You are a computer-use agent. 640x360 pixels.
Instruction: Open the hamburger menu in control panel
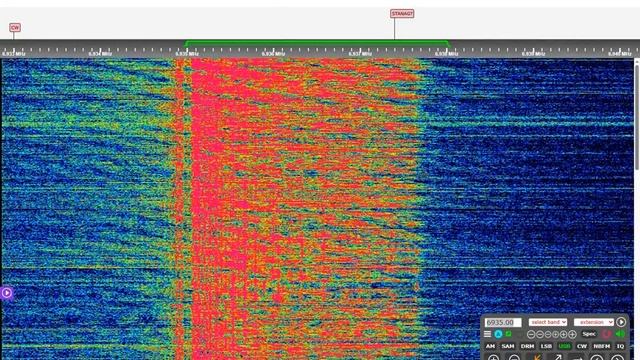[487, 334]
